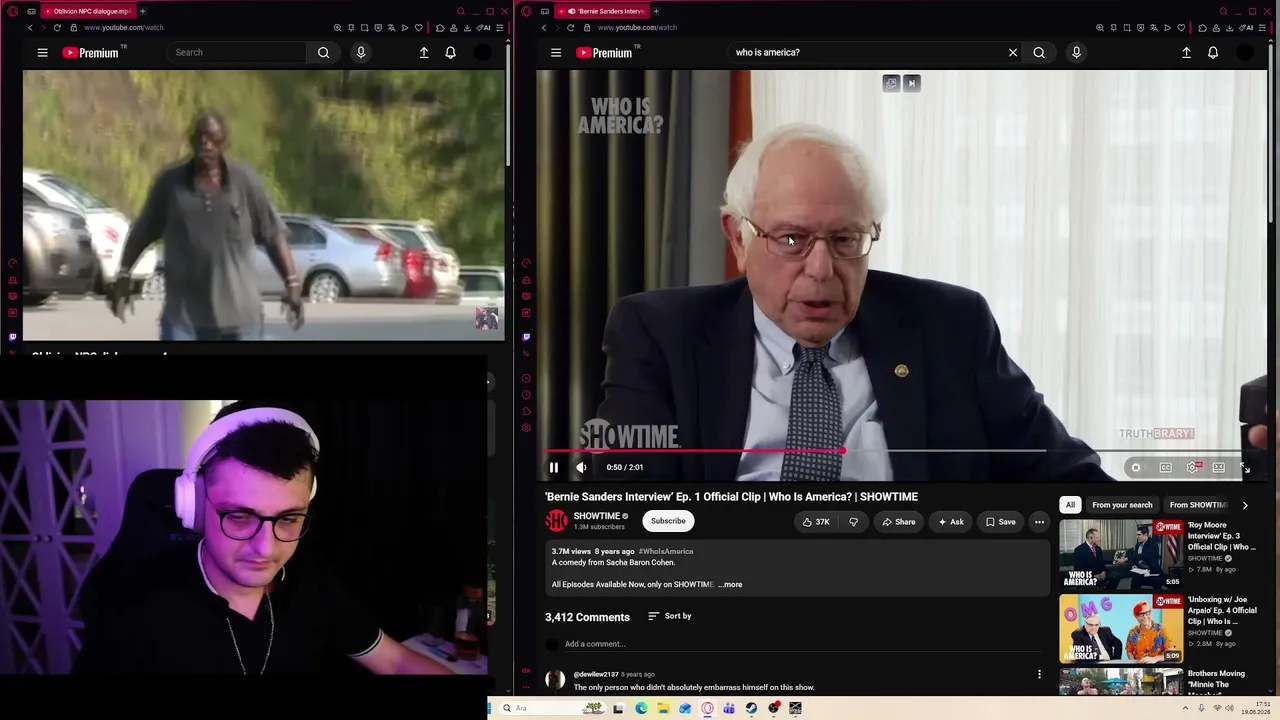Open a new tab in the right browser

pos(656,11)
